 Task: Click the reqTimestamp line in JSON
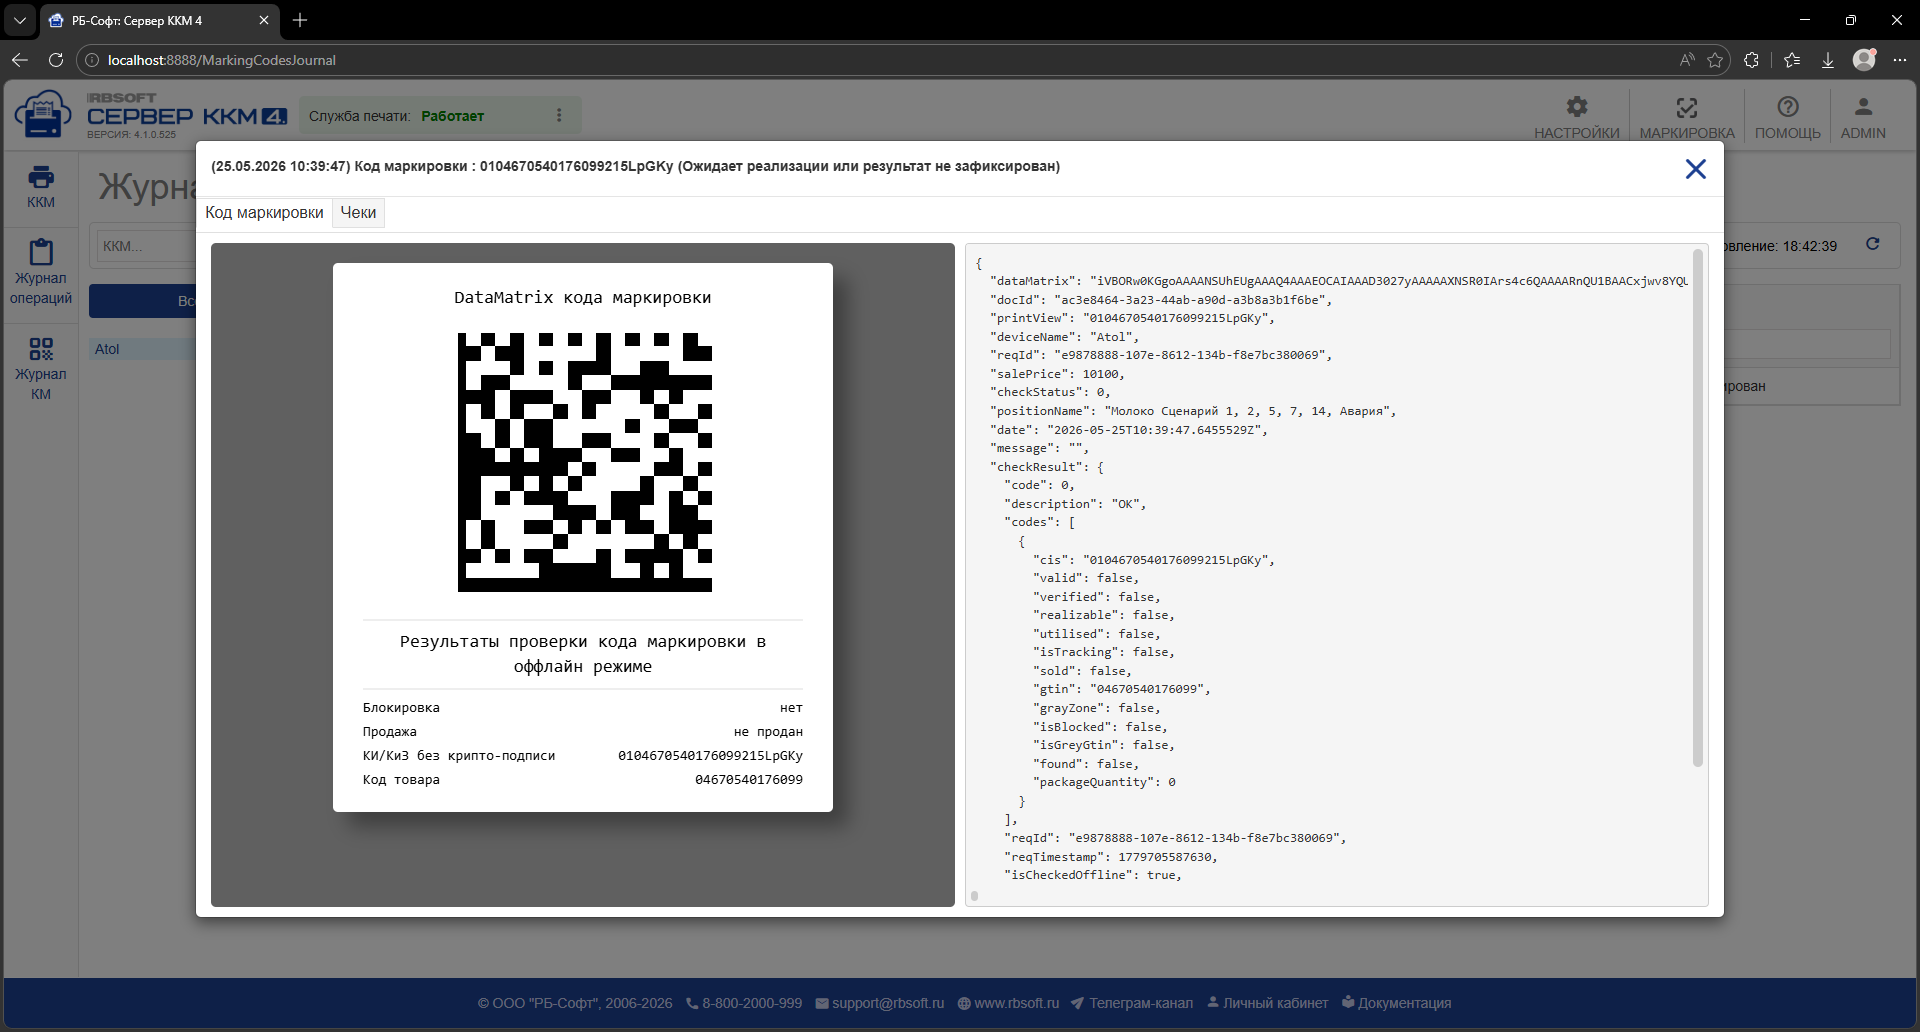pos(1111,857)
